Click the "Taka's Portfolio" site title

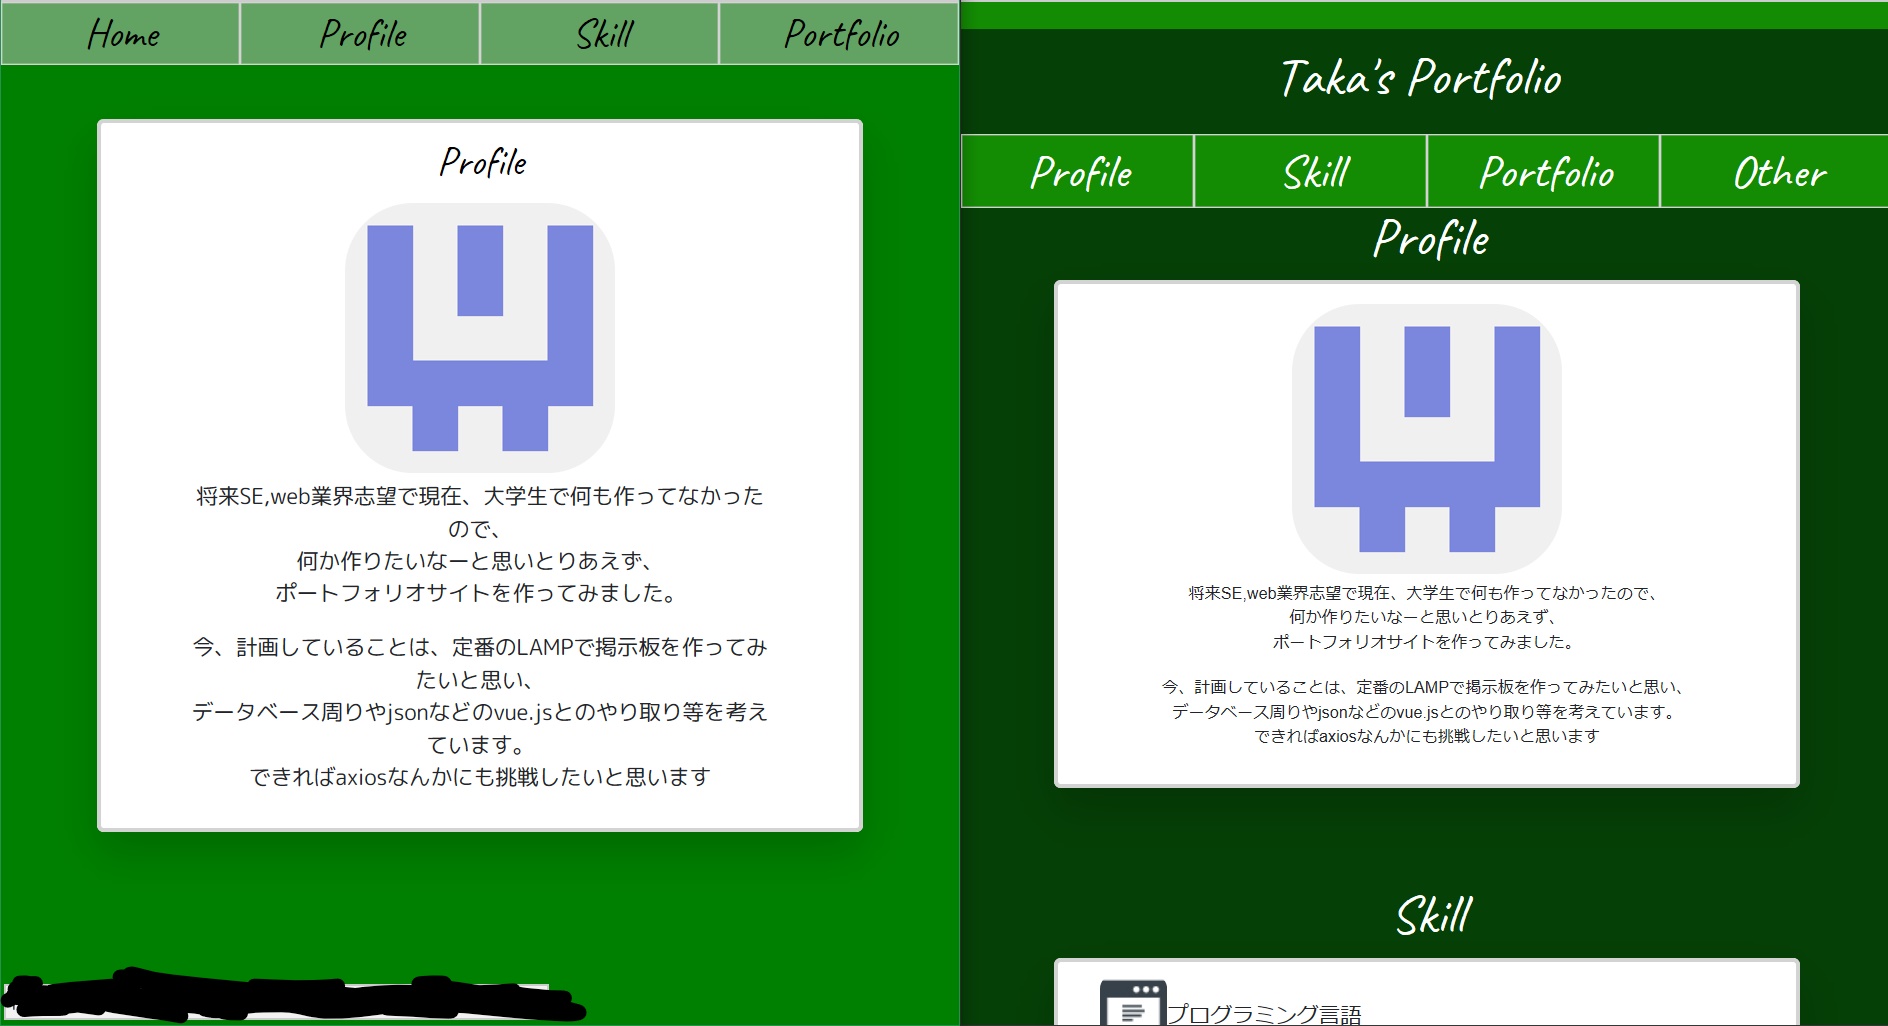point(1422,79)
